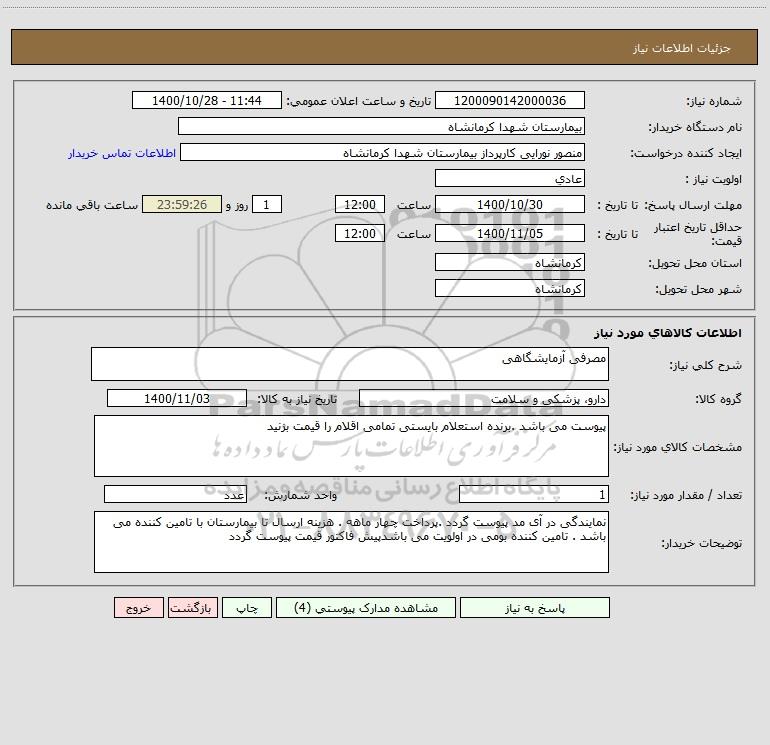This screenshot has height=745, width=770.
Task: Click the 'جزئیات اطلاعات نیاز' header title
Action: click(x=682, y=48)
